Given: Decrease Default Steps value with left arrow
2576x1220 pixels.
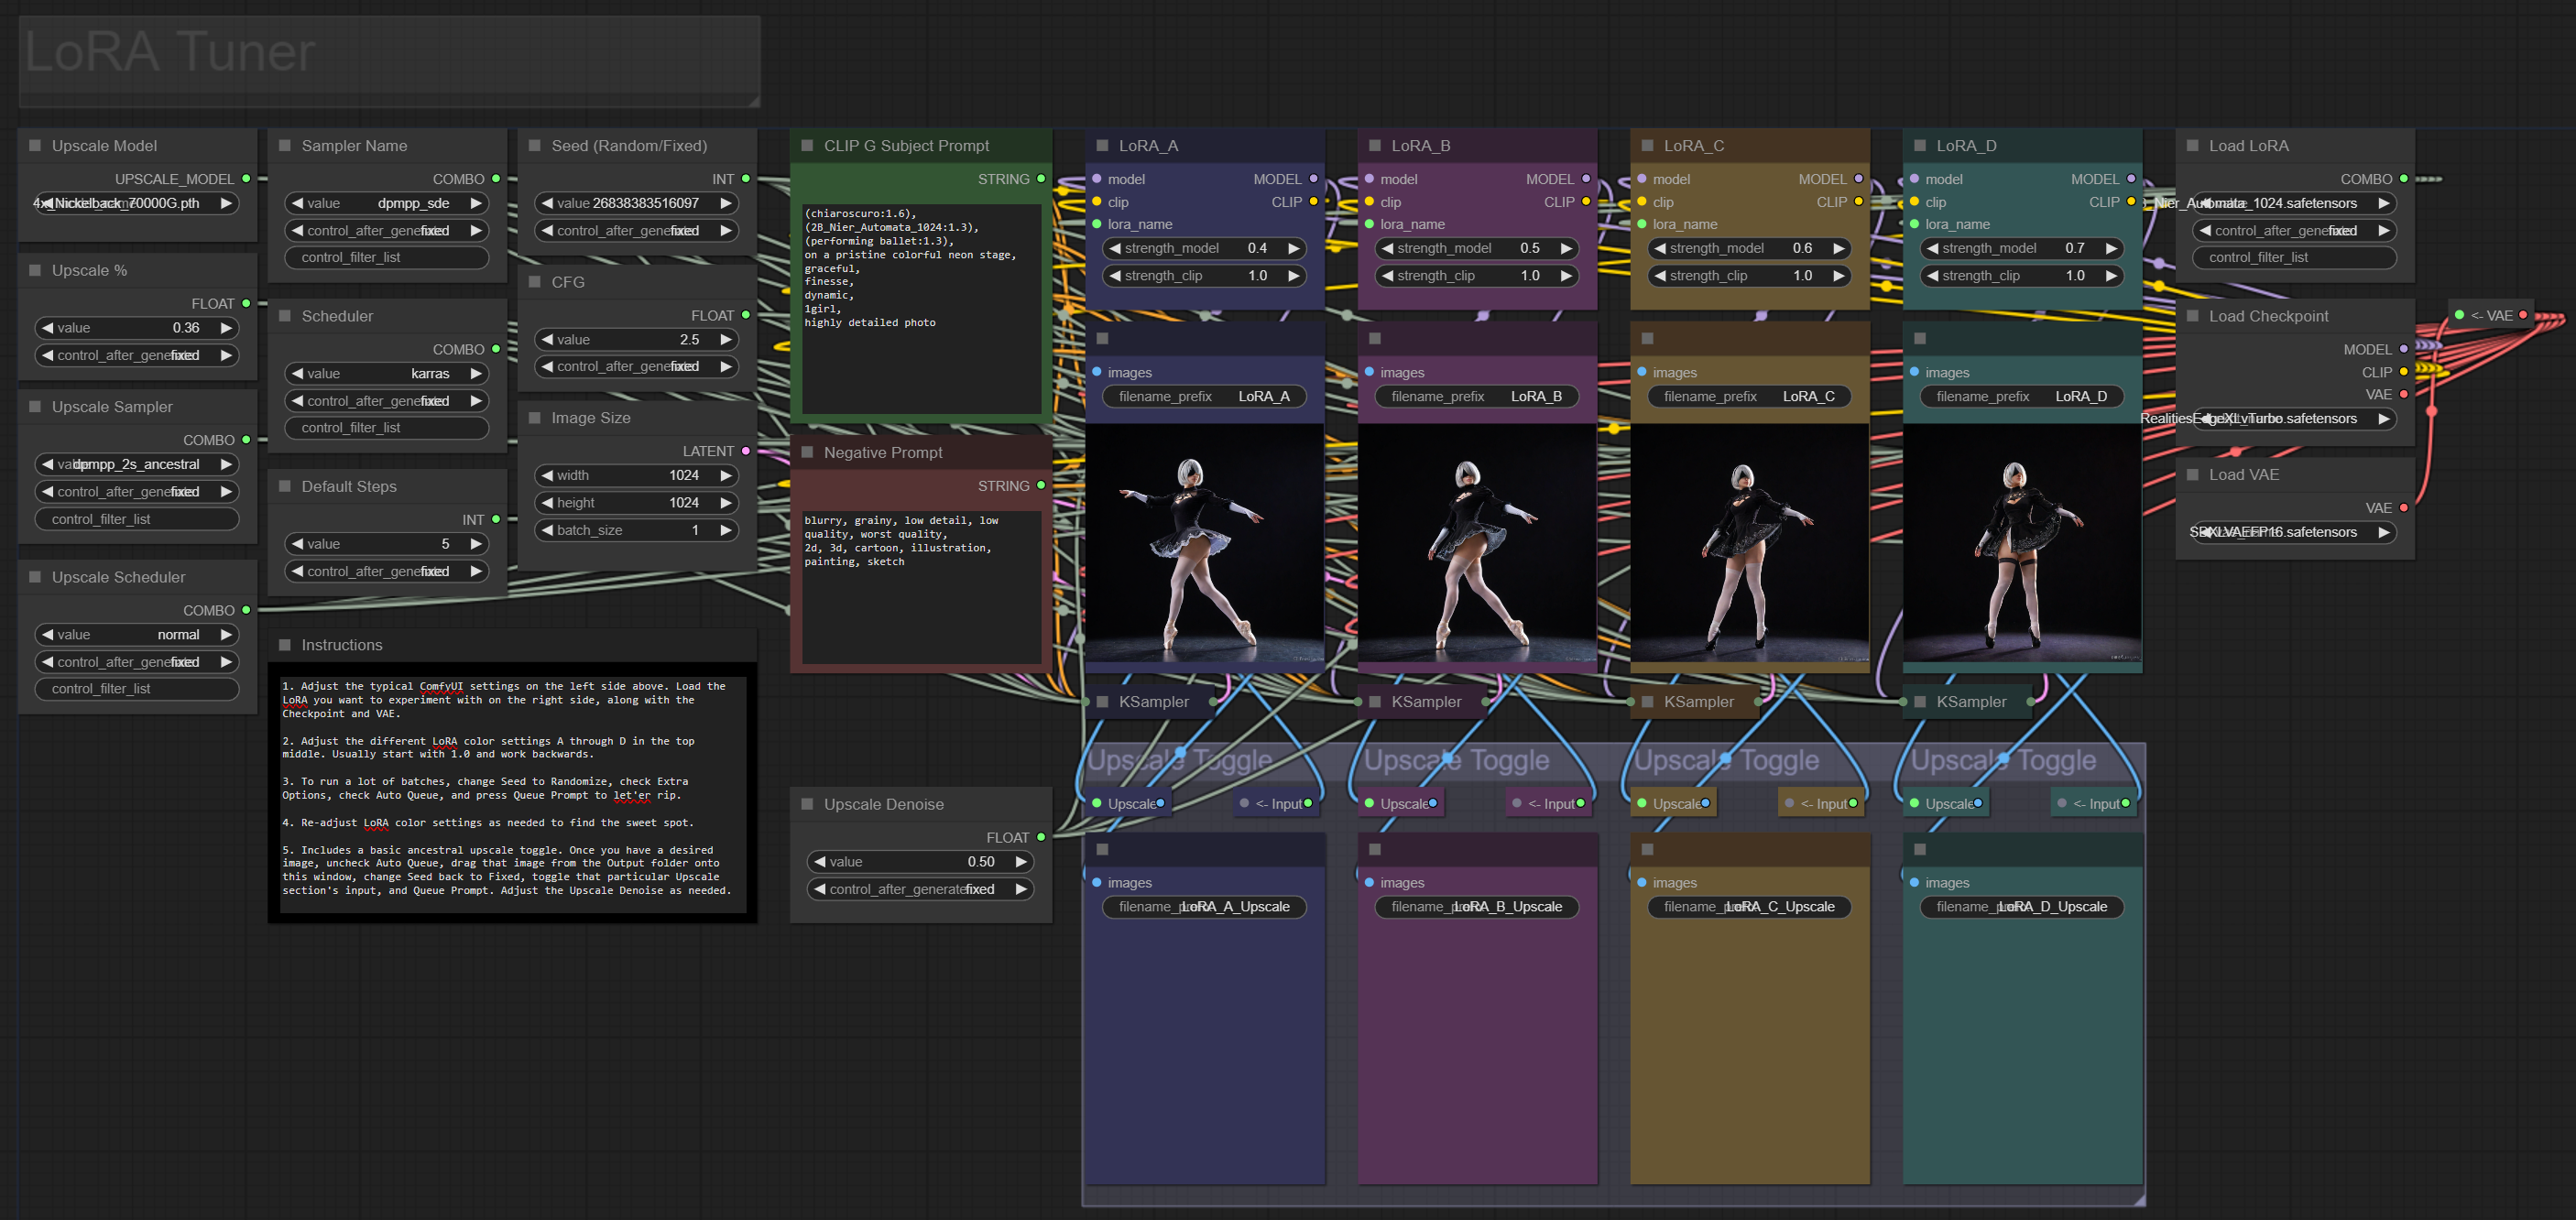Looking at the screenshot, I should click(297, 544).
